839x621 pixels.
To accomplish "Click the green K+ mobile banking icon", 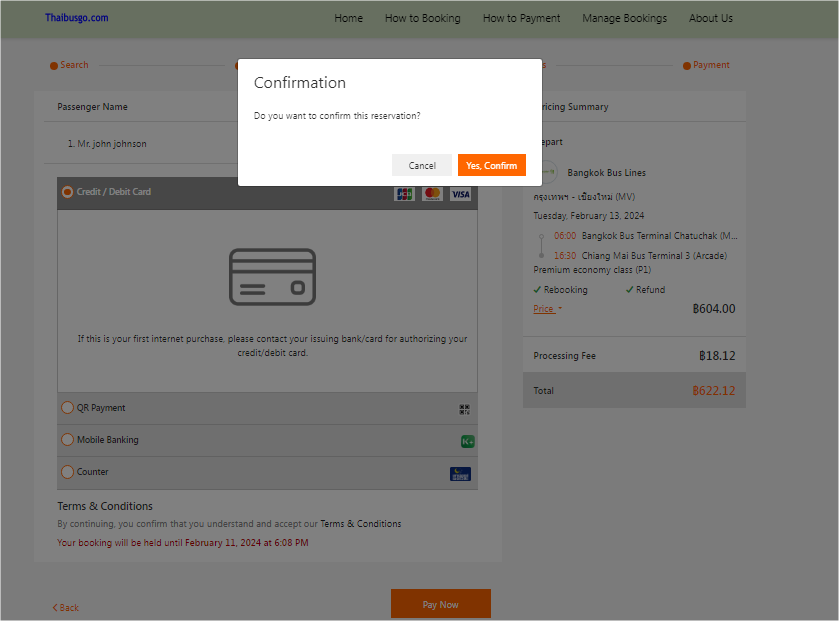I will pos(466,441).
